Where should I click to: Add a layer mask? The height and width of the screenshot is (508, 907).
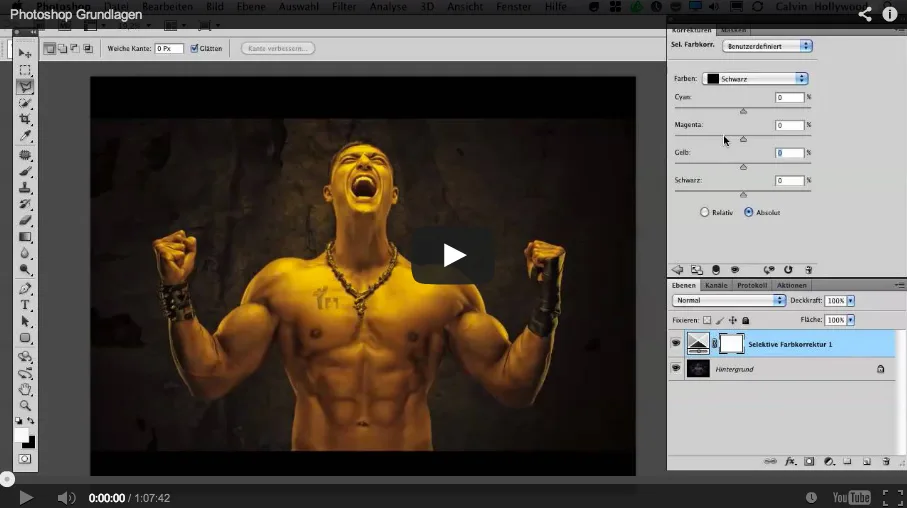click(x=809, y=461)
